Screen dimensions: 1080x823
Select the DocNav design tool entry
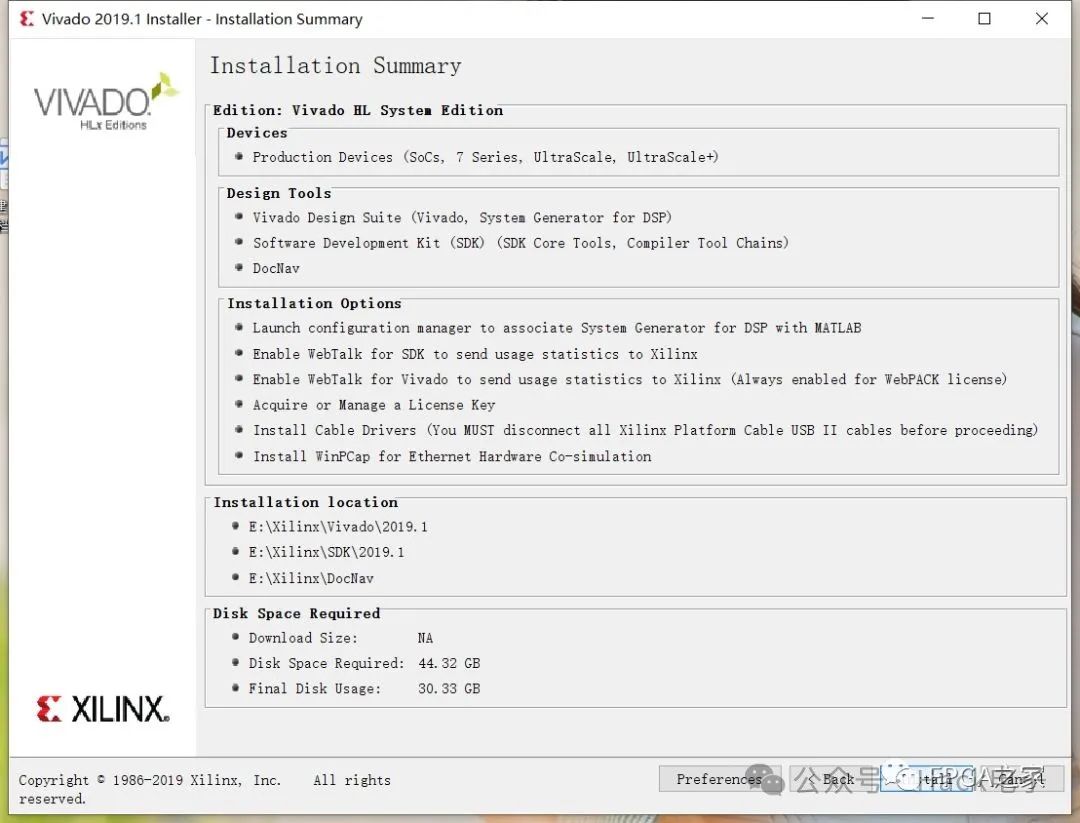[276, 269]
